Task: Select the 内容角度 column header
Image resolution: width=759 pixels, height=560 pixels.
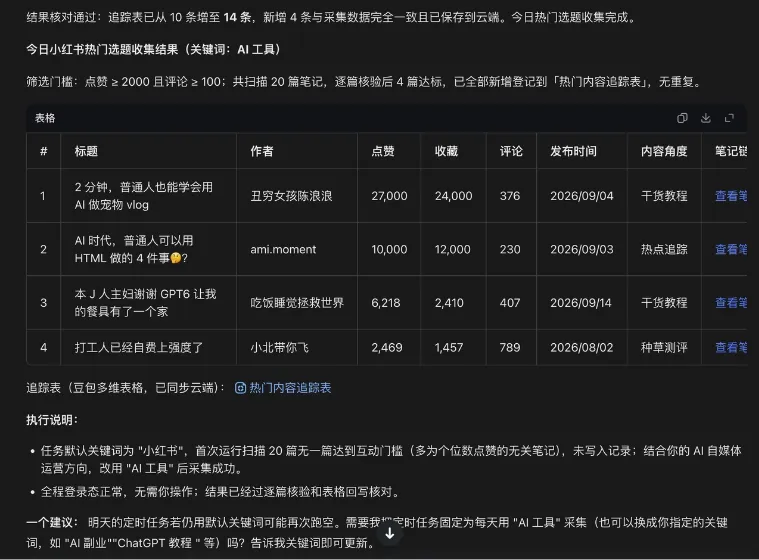Action: tap(664, 151)
